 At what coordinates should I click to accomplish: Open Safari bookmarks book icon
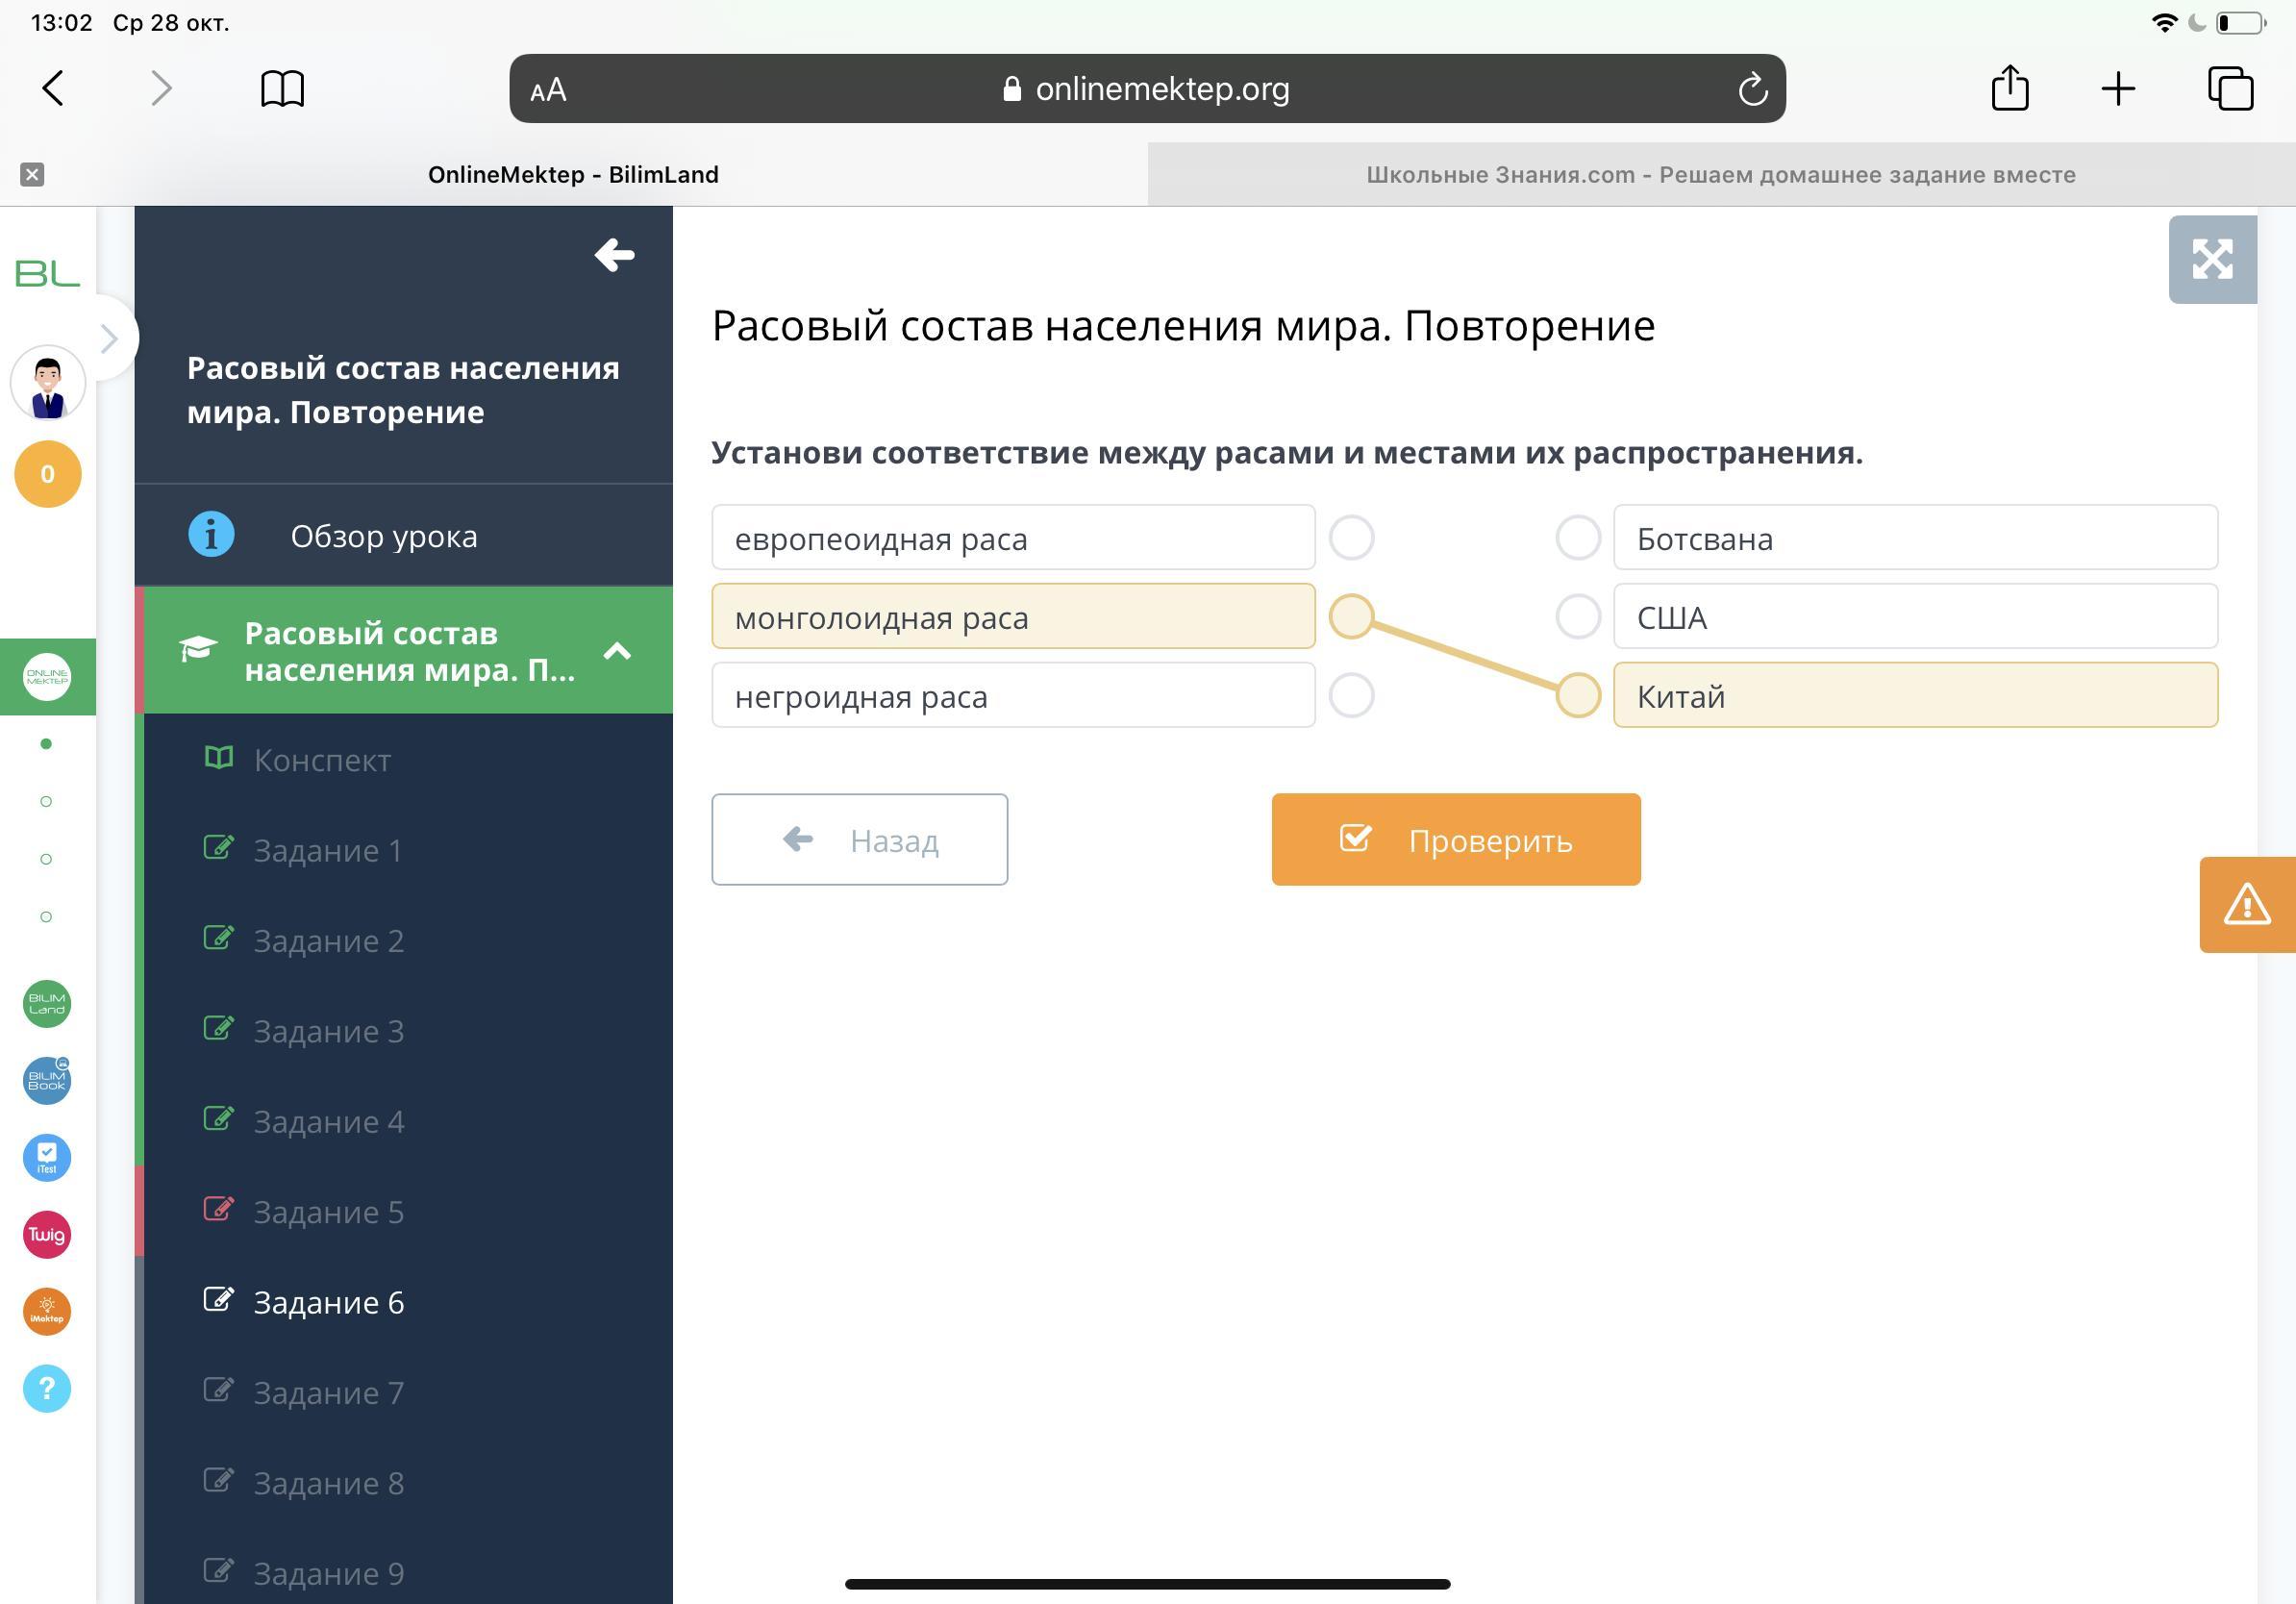tap(282, 89)
